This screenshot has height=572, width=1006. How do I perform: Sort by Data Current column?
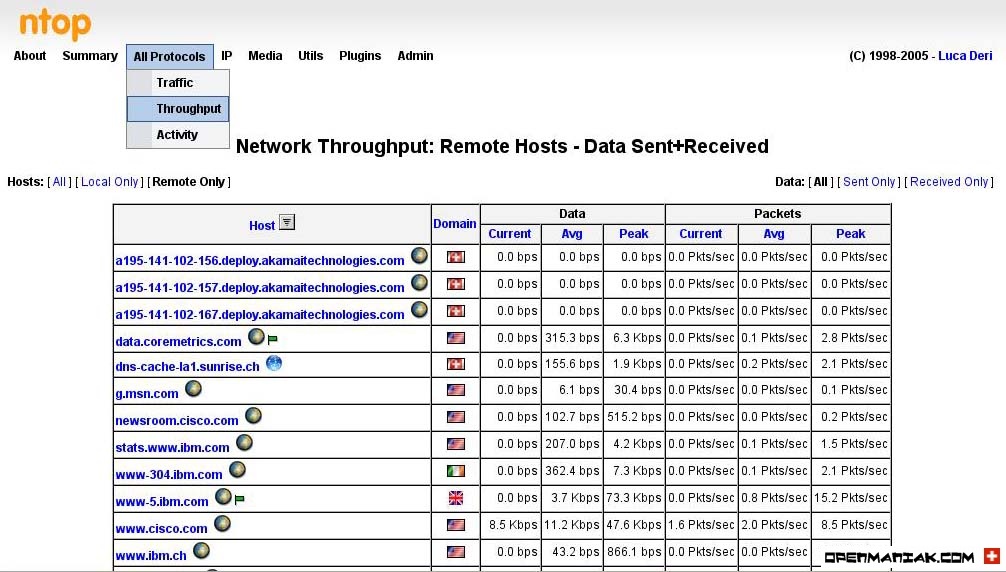click(x=509, y=234)
